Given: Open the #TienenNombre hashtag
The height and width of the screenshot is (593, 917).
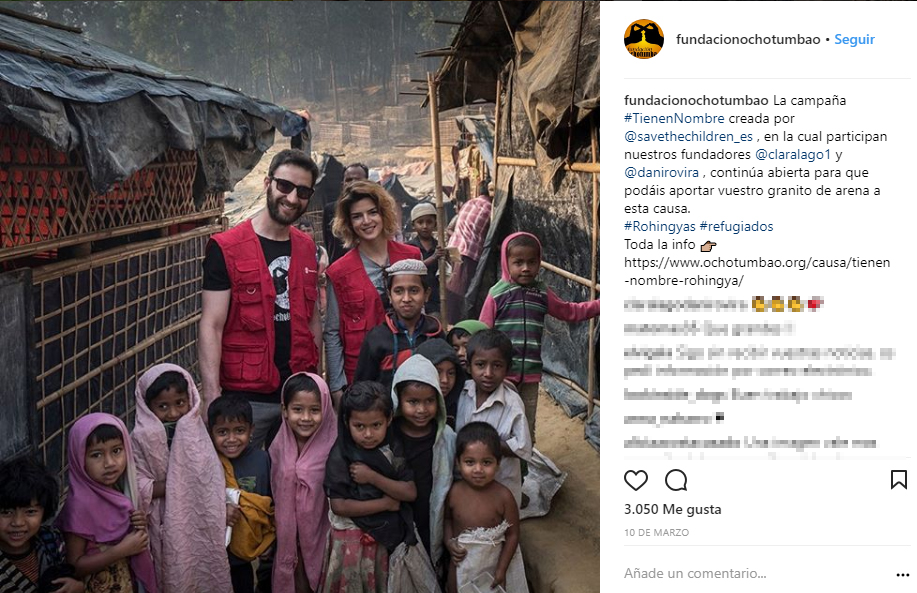Looking at the screenshot, I should tap(674, 118).
